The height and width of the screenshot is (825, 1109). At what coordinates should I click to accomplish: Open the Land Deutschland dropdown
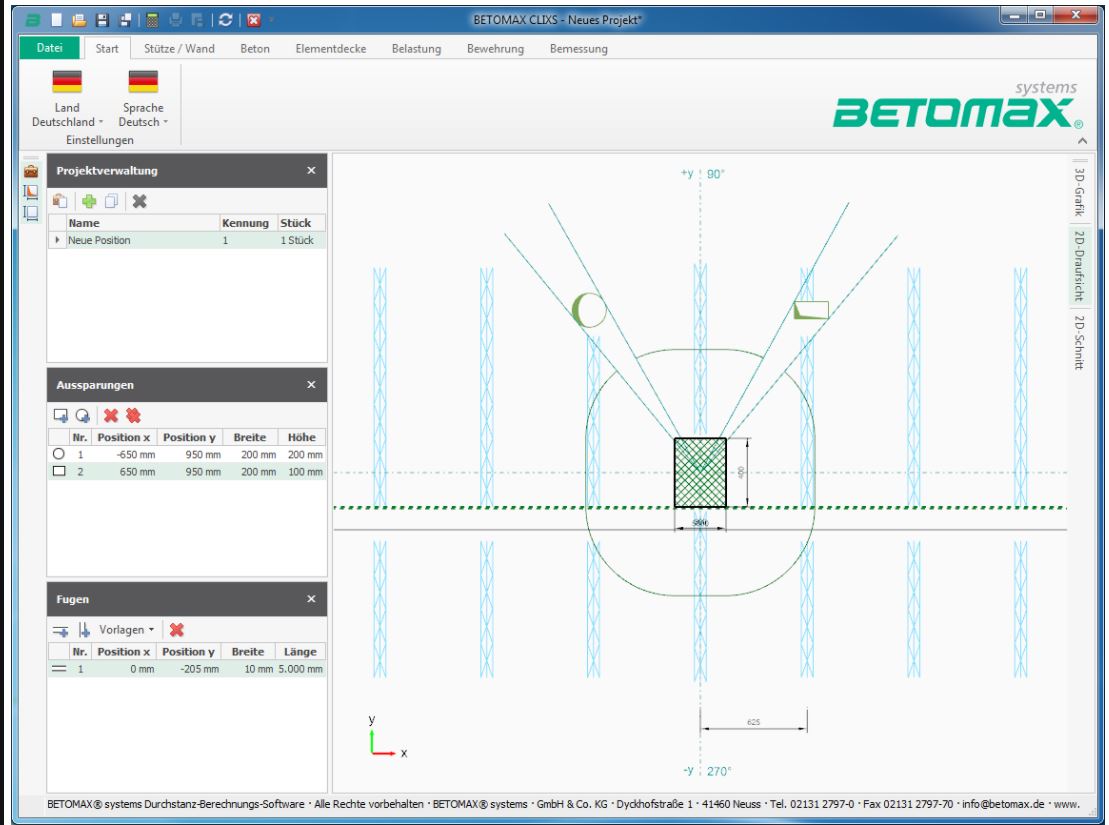(67, 99)
